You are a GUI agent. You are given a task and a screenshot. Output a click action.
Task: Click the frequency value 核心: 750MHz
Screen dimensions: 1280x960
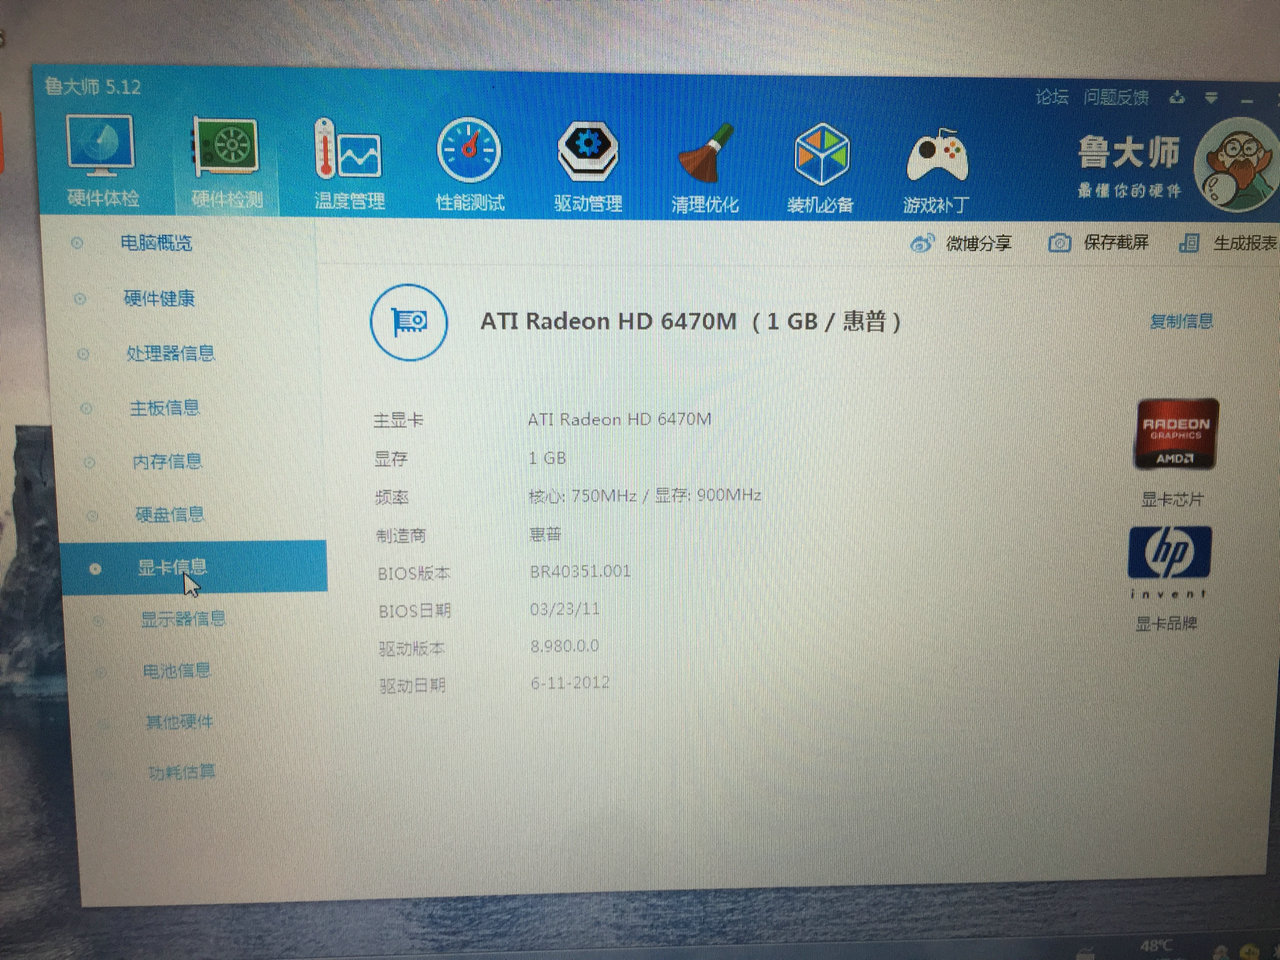click(x=582, y=495)
